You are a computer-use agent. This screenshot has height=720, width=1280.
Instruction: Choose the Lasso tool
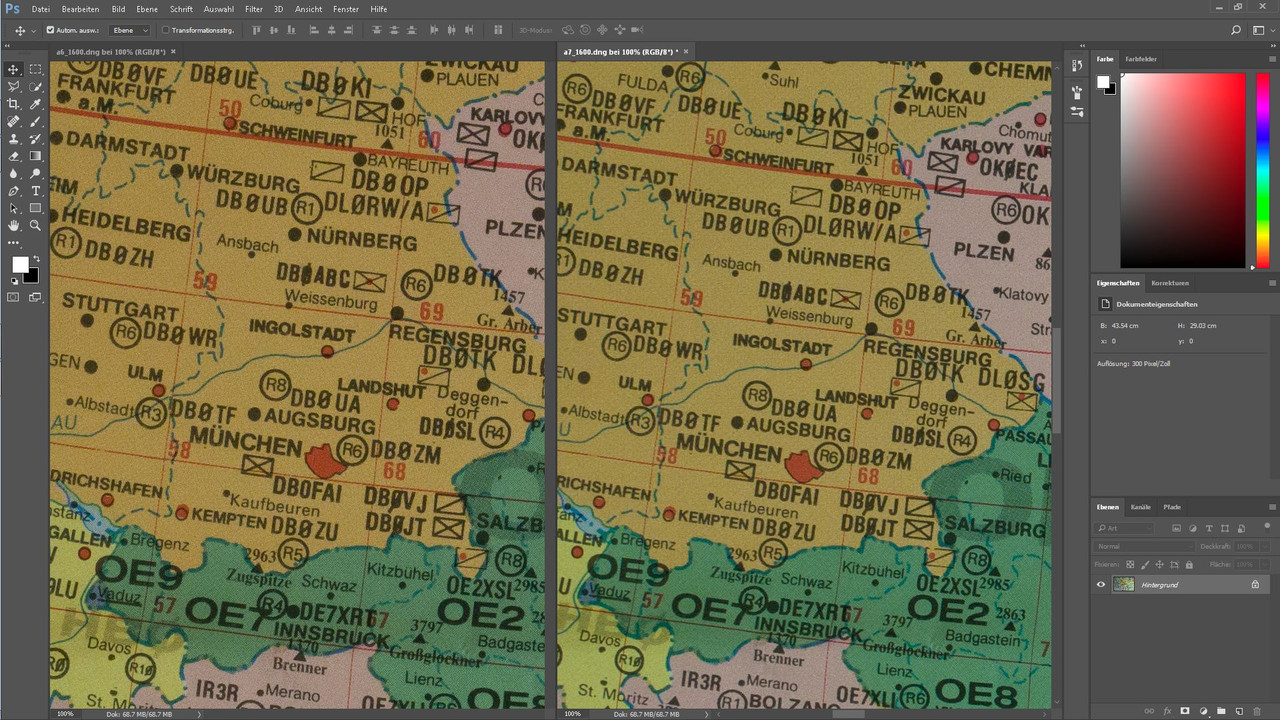(14, 87)
